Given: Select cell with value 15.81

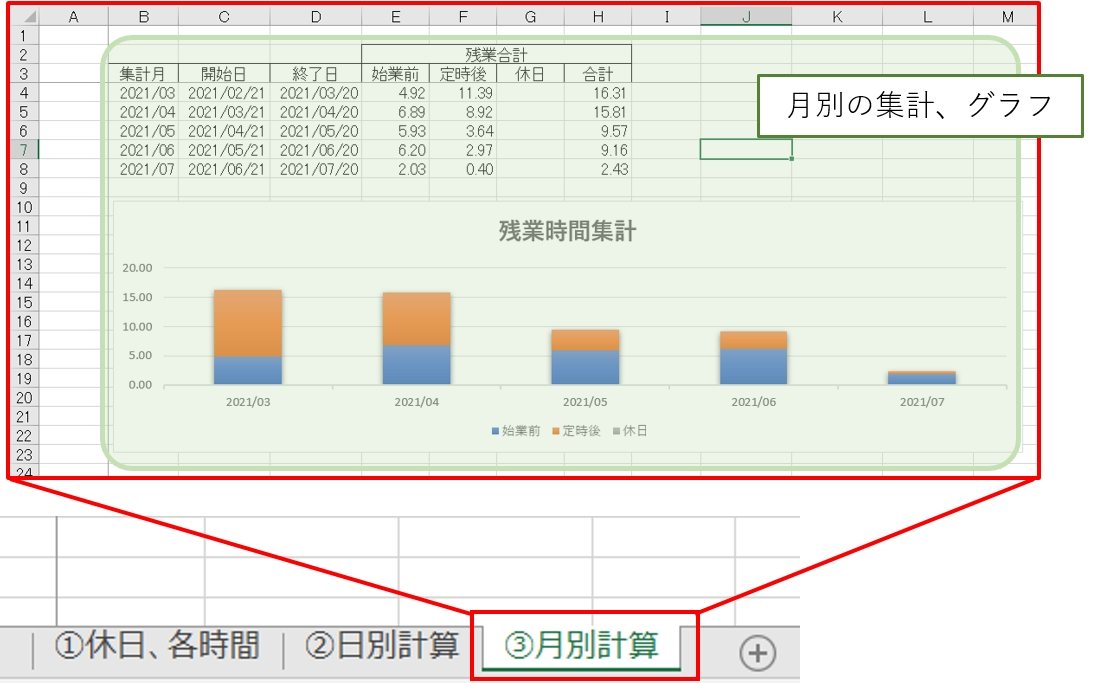Looking at the screenshot, I should tap(598, 112).
